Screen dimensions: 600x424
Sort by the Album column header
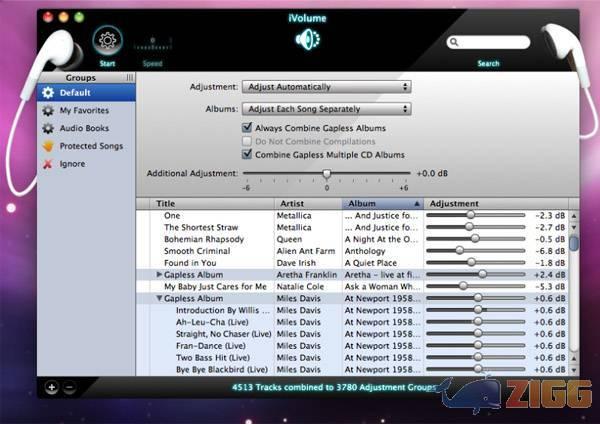click(381, 204)
